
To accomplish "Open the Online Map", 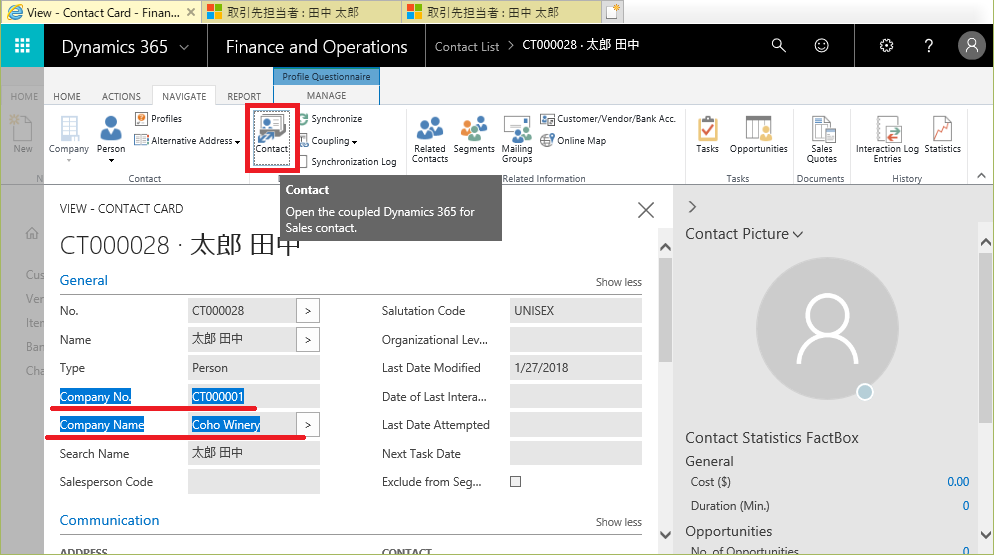I will (573, 140).
